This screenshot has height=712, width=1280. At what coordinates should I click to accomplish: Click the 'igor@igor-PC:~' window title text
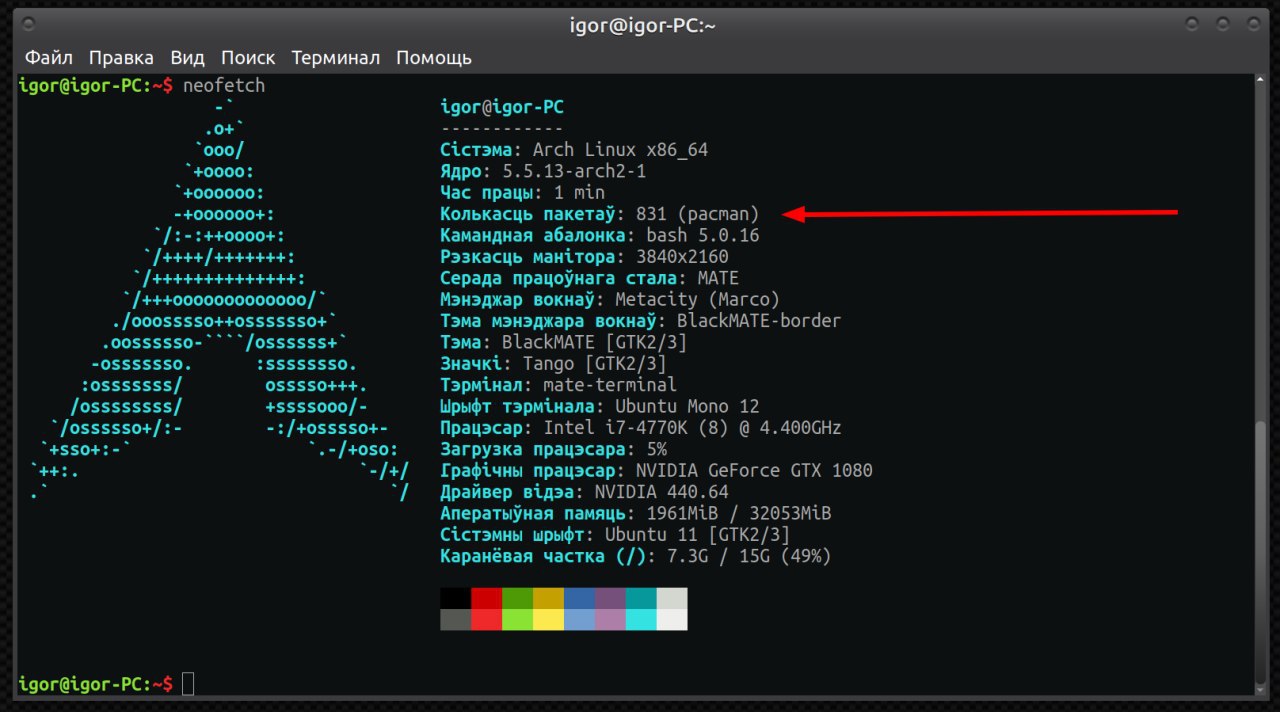click(x=643, y=26)
